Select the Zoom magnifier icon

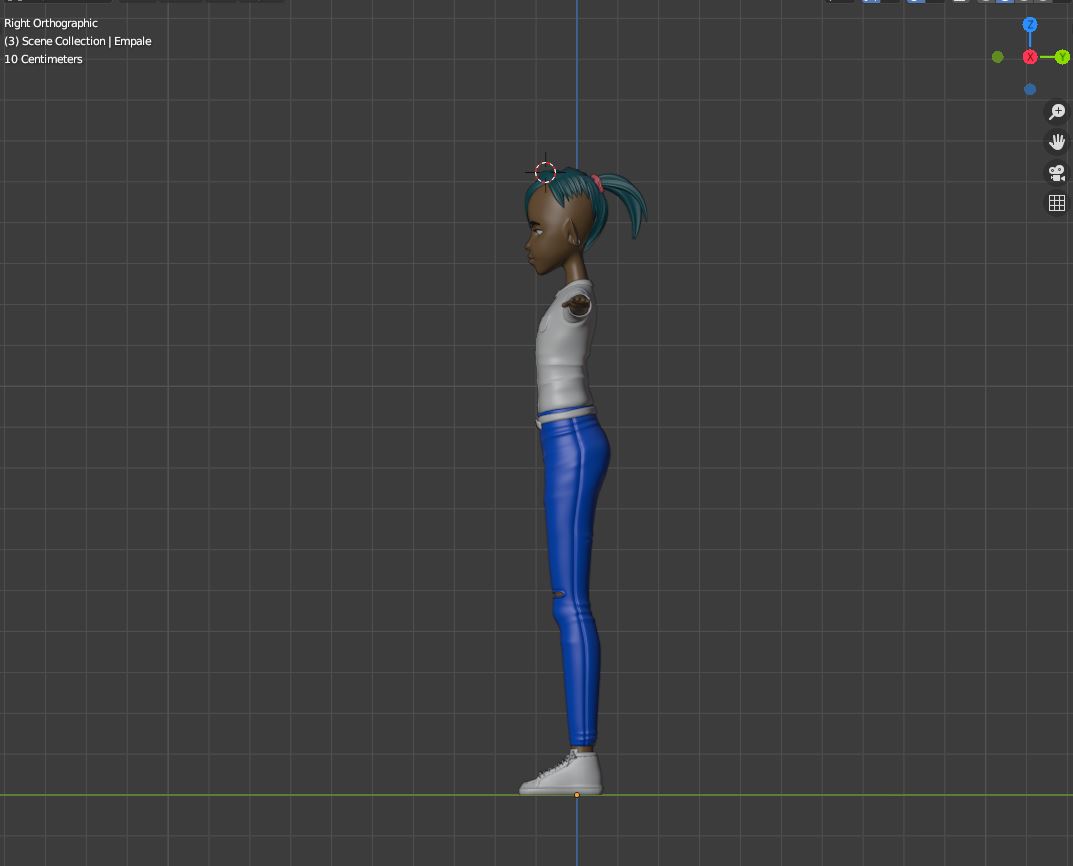[x=1056, y=112]
